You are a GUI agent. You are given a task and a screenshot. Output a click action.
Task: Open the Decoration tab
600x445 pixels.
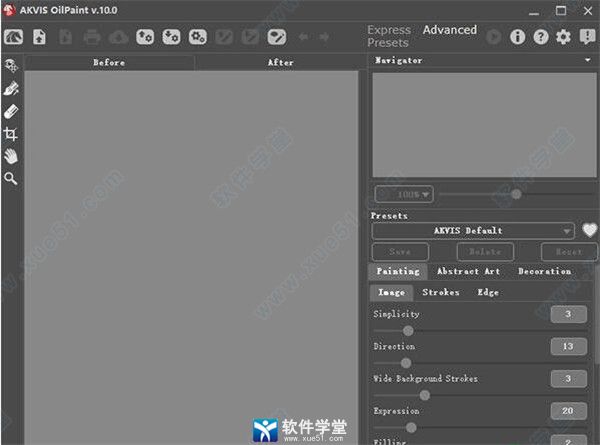coord(545,271)
